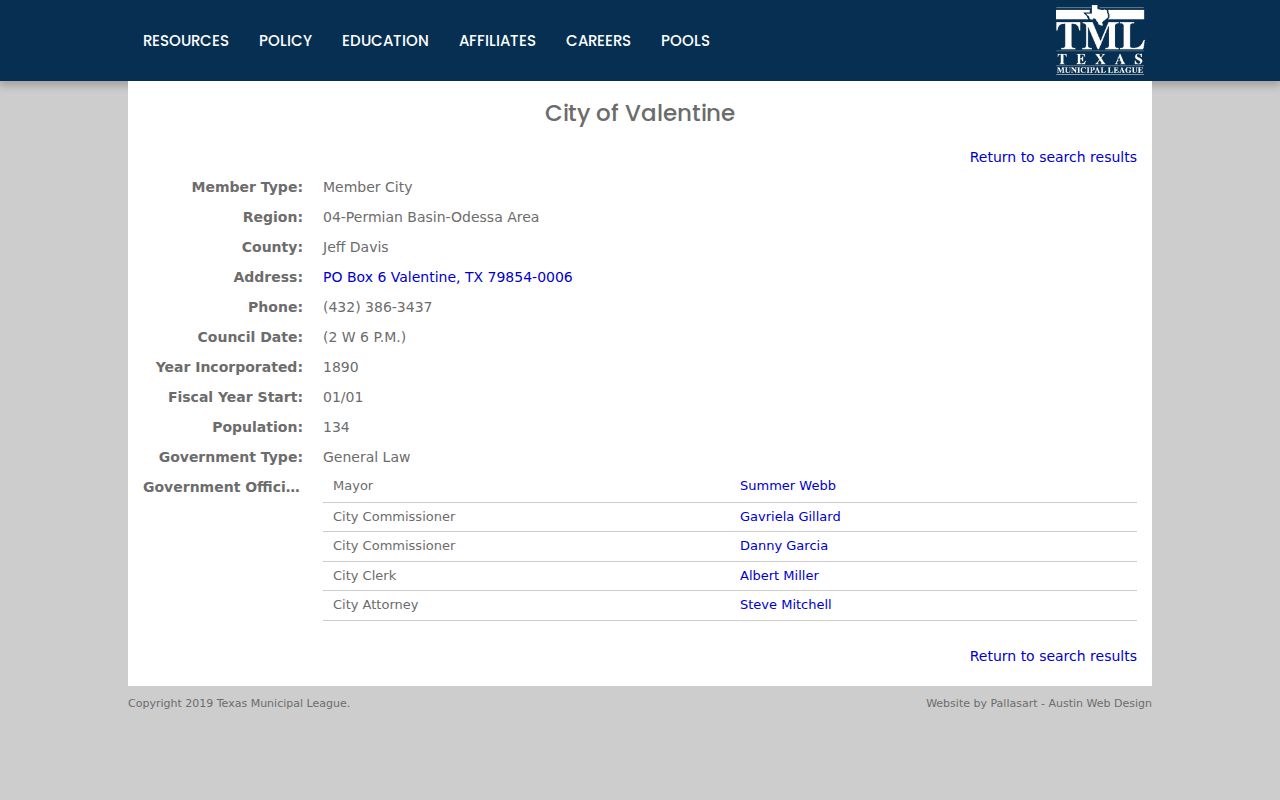Open the EDUCATION menu

coord(385,41)
